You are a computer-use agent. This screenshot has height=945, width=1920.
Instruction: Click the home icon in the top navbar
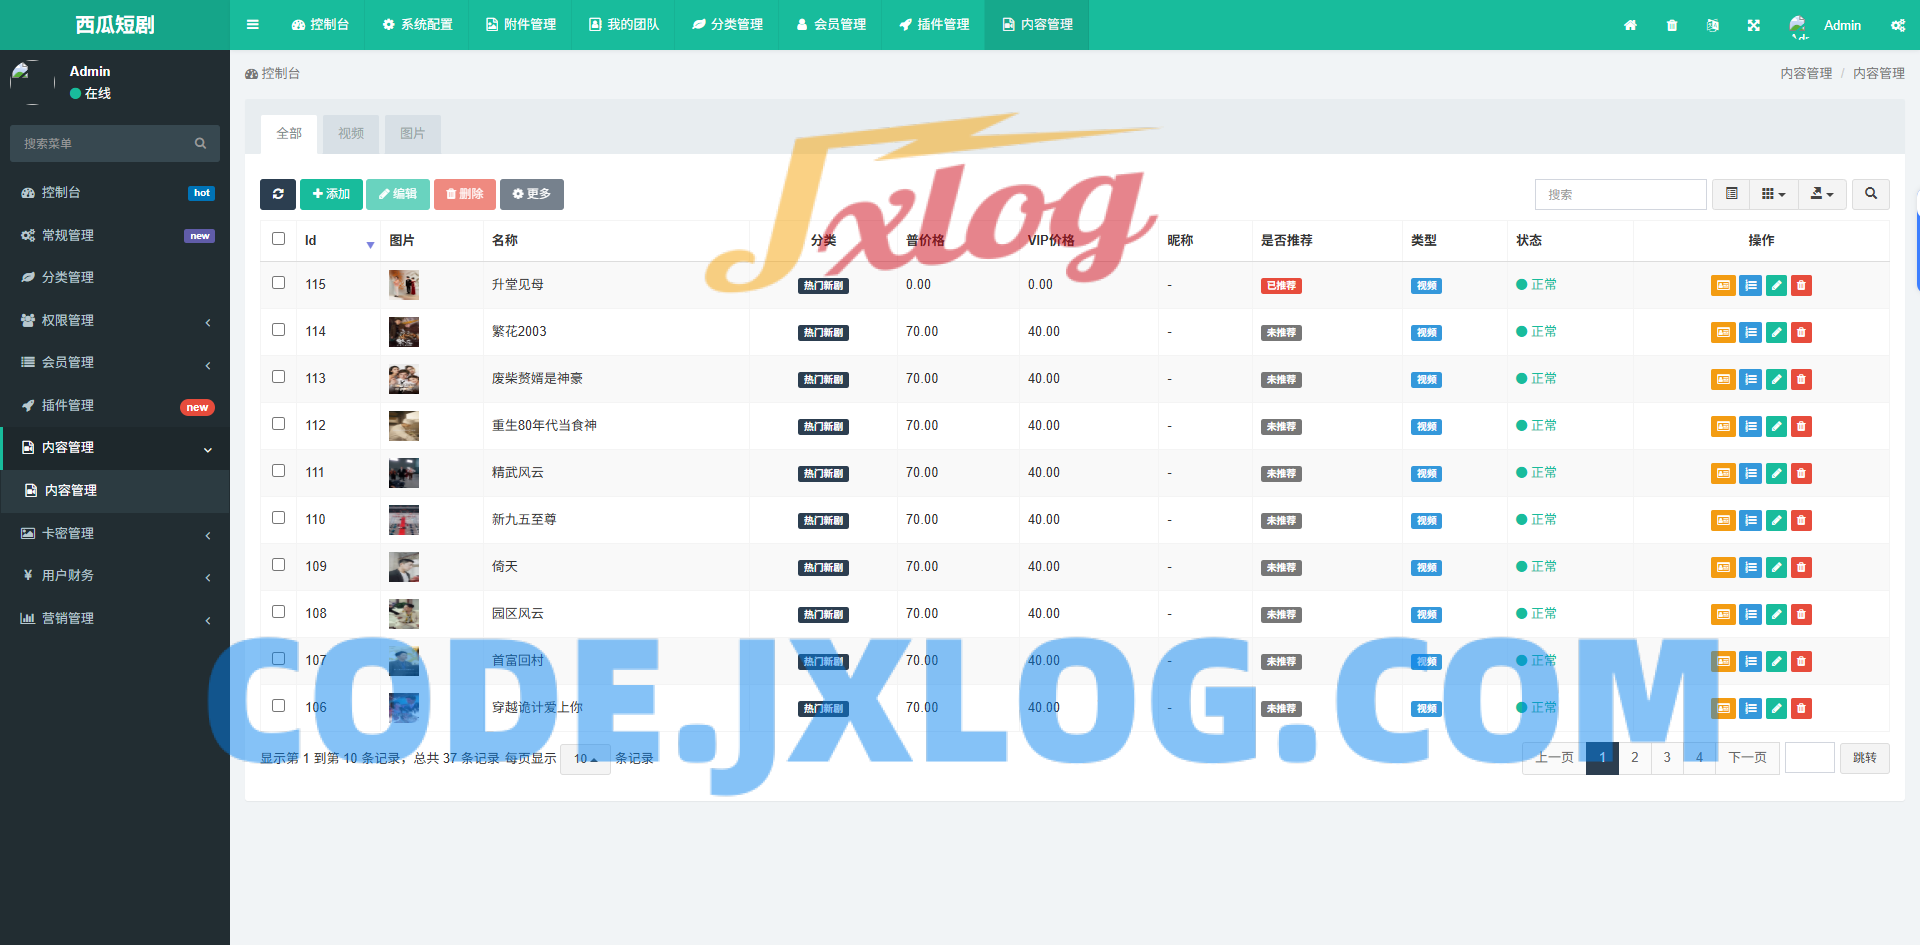(x=1631, y=25)
